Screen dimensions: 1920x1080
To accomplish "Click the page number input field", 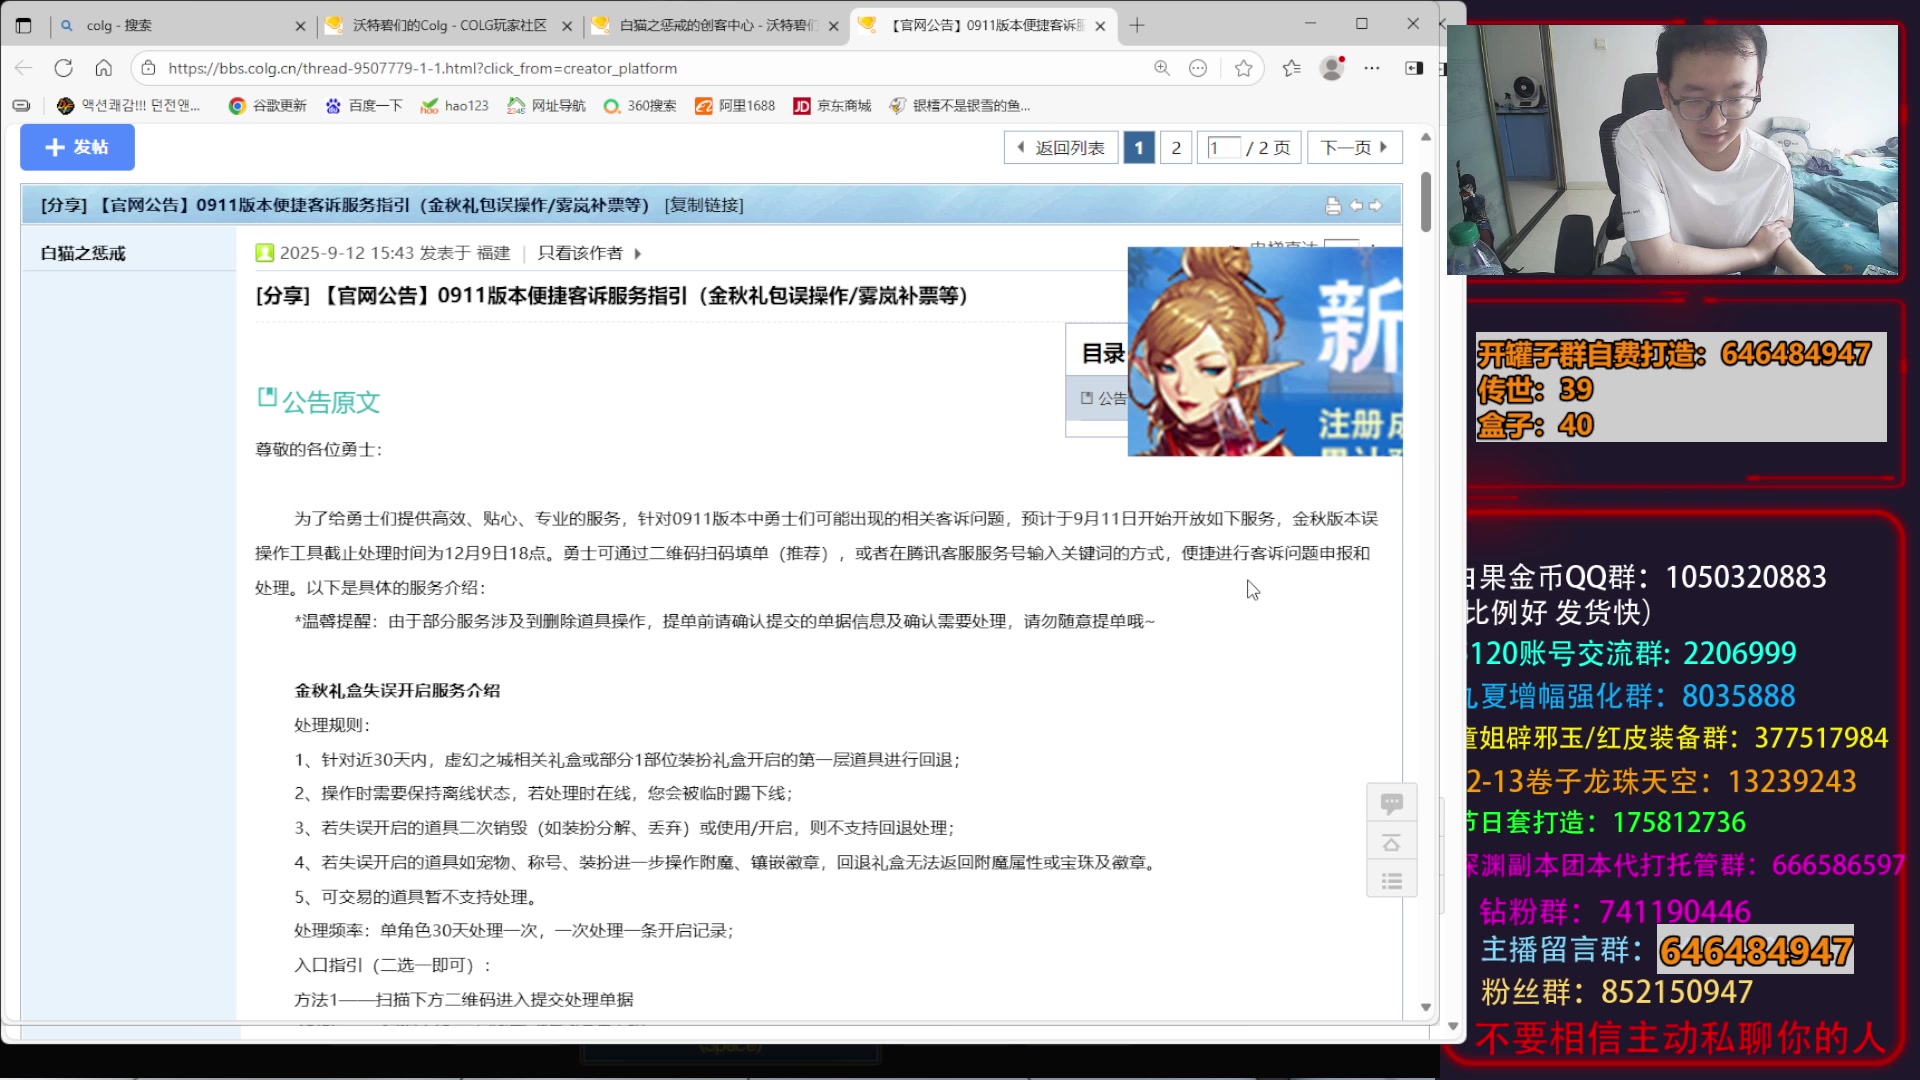I will click(1224, 148).
